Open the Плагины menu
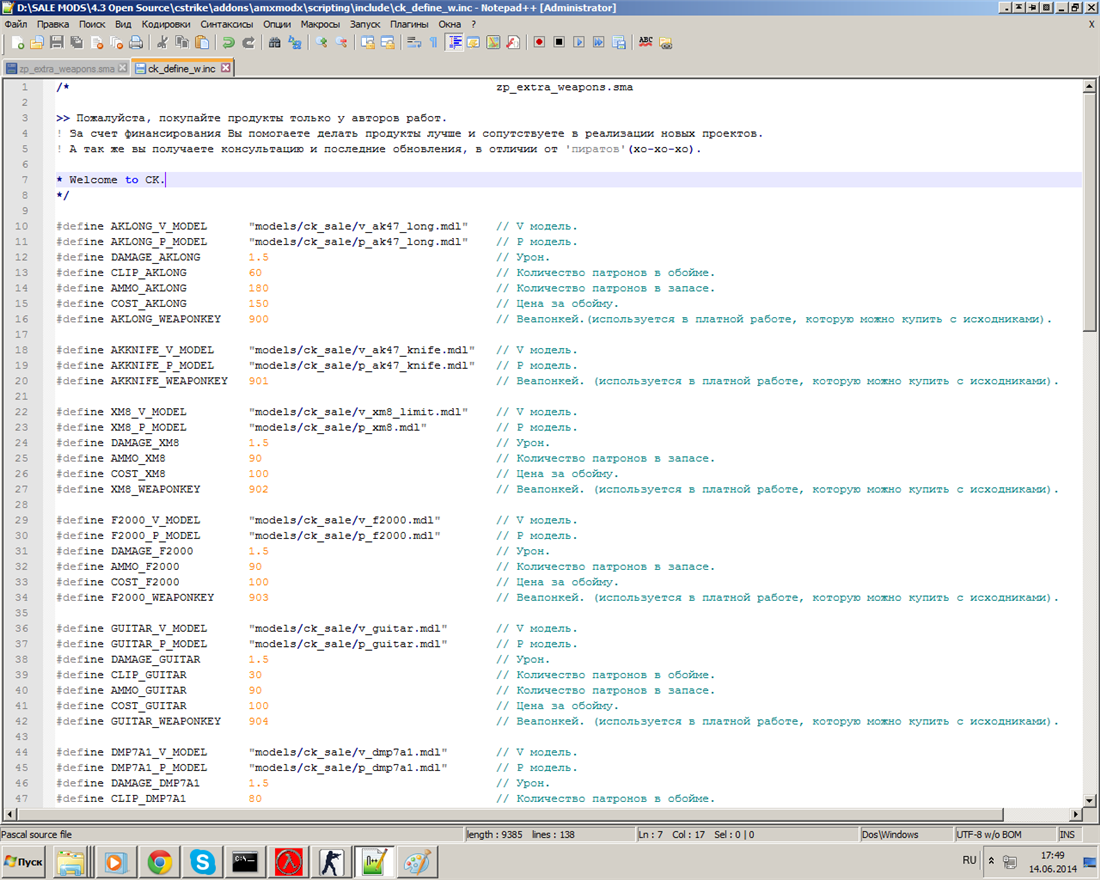The height and width of the screenshot is (880, 1100). (x=409, y=24)
